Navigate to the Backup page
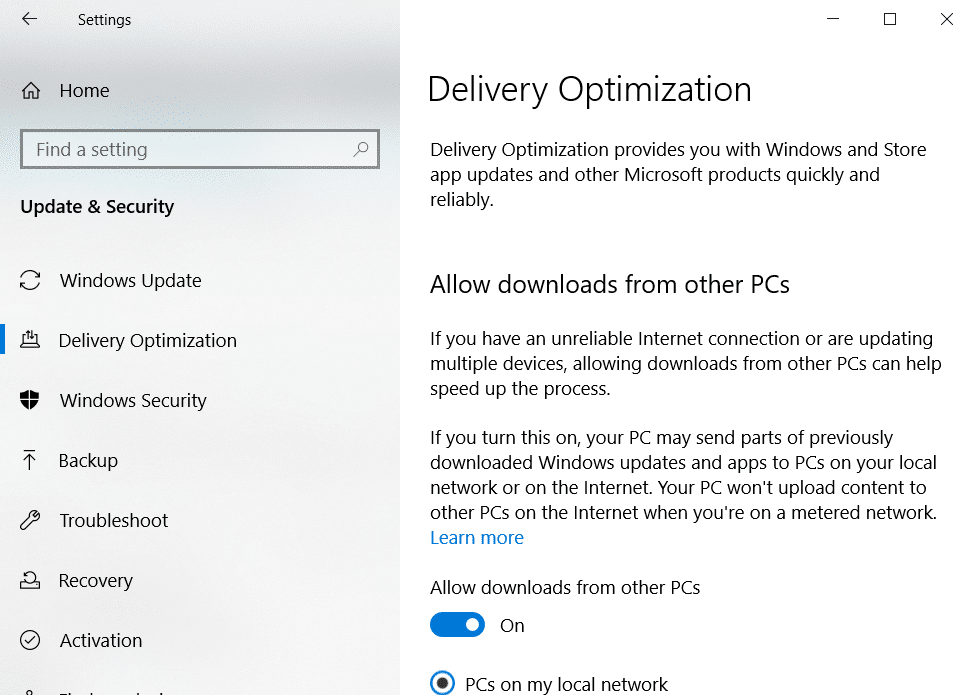The image size is (967, 695). pos(88,461)
